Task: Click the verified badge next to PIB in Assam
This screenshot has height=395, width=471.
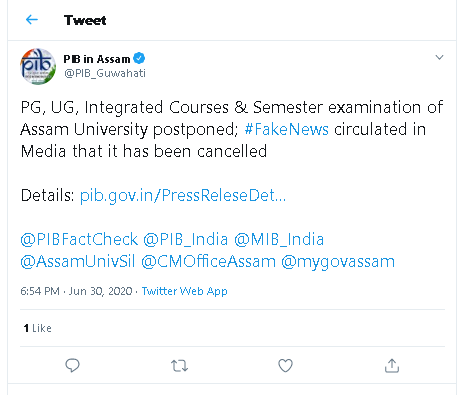Action: click(139, 58)
